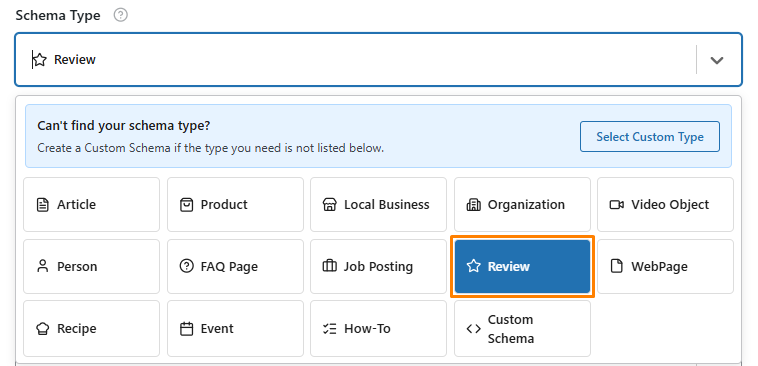Click the Schema Type help question icon
Image resolution: width=758 pixels, height=366 pixels.
click(x=121, y=15)
